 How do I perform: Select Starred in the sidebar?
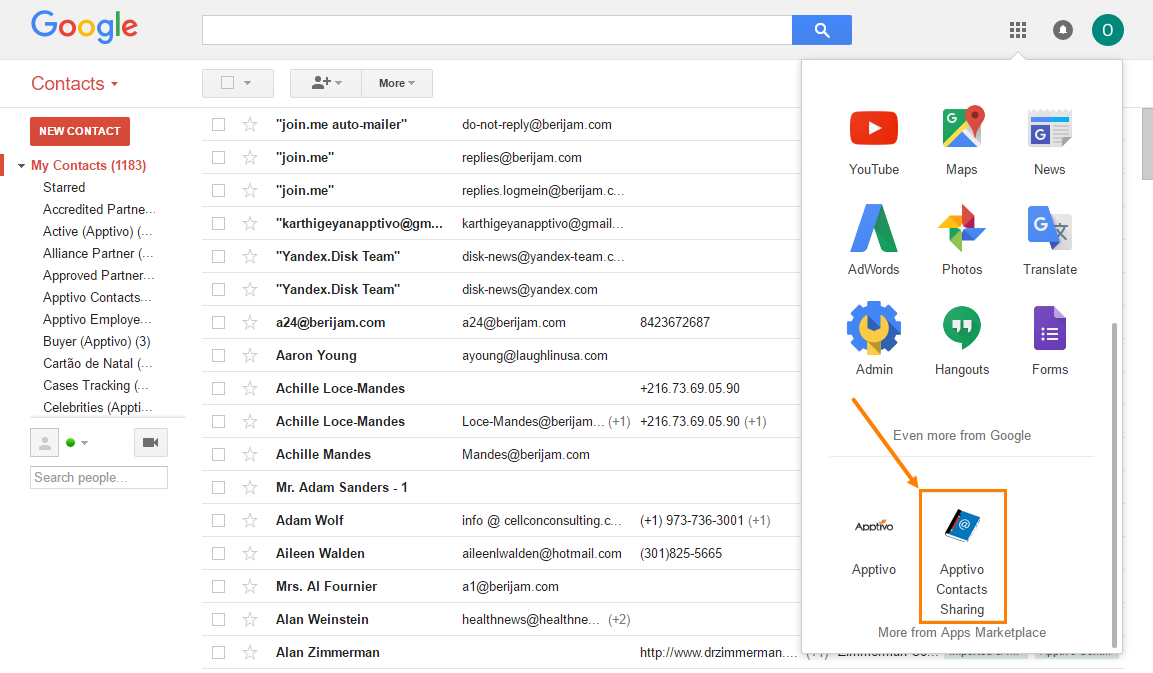pos(64,187)
